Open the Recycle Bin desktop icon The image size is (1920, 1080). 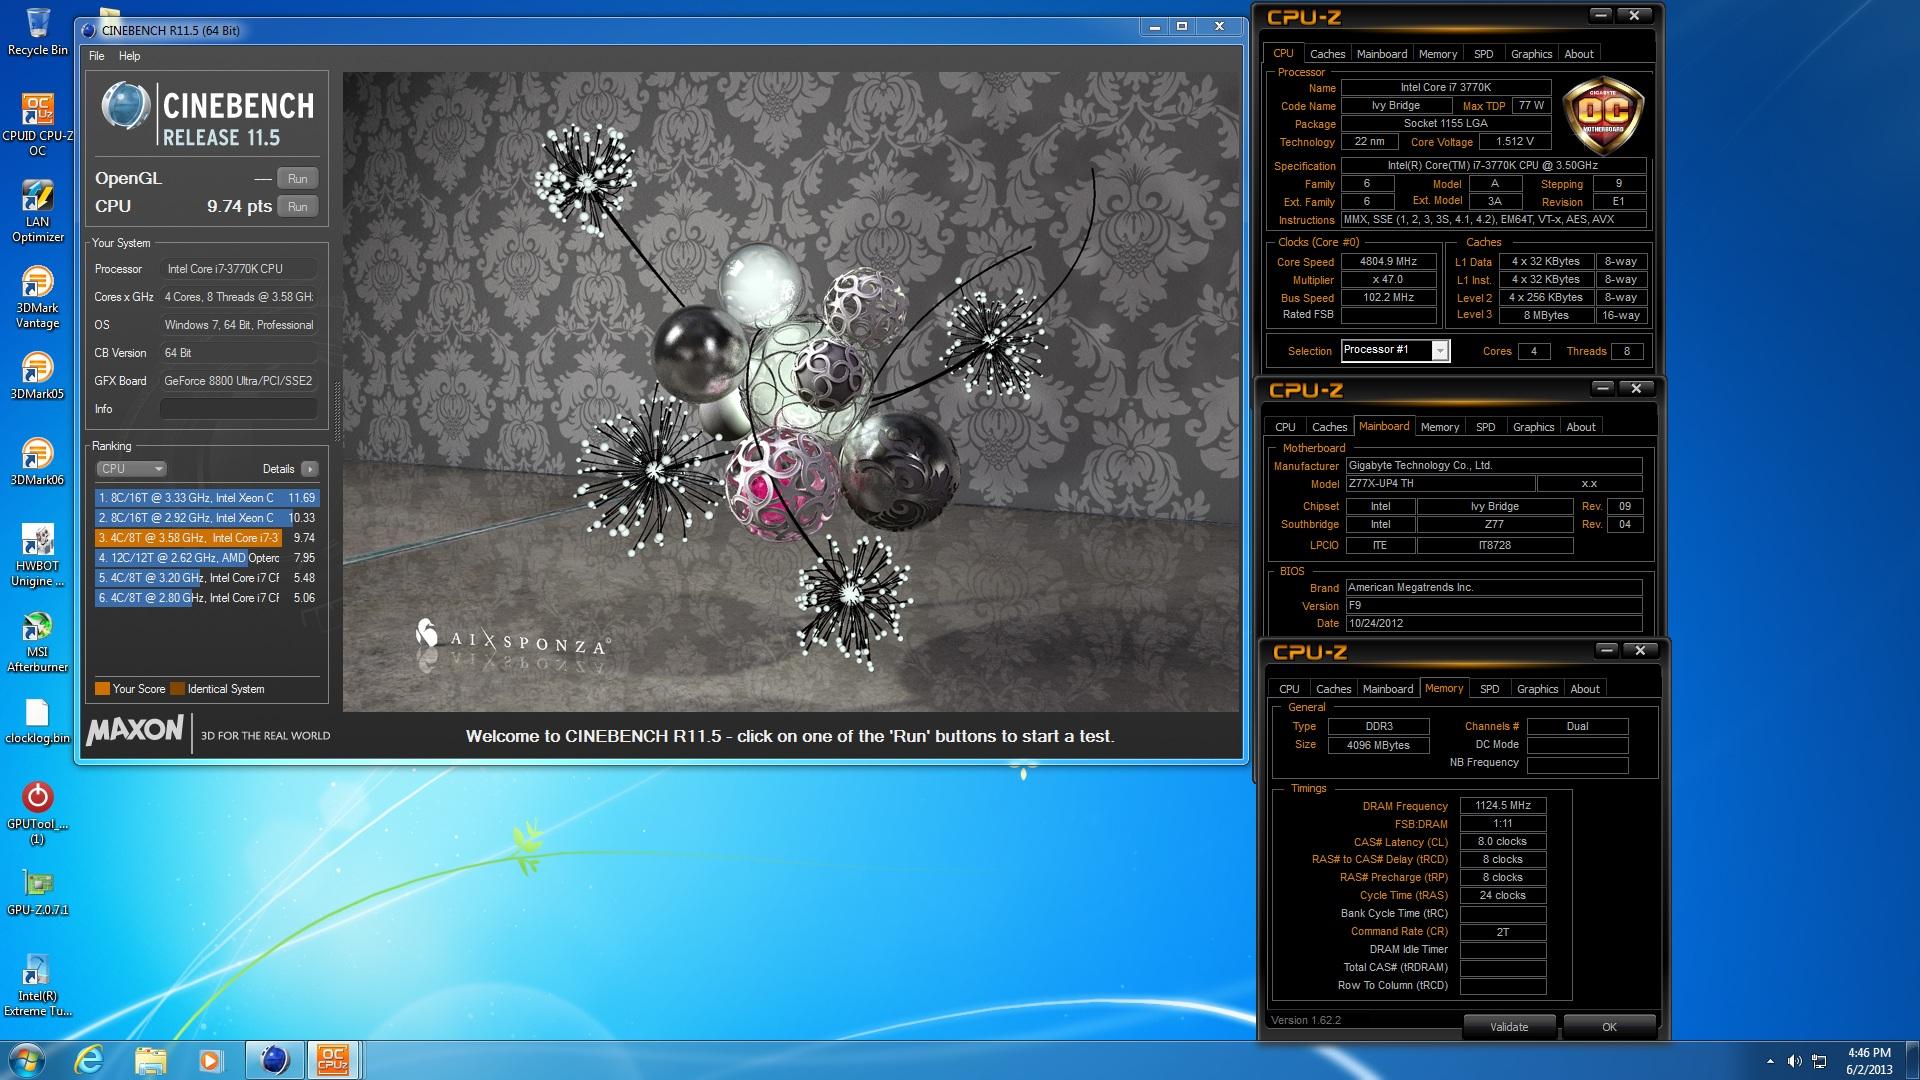pyautogui.click(x=37, y=32)
